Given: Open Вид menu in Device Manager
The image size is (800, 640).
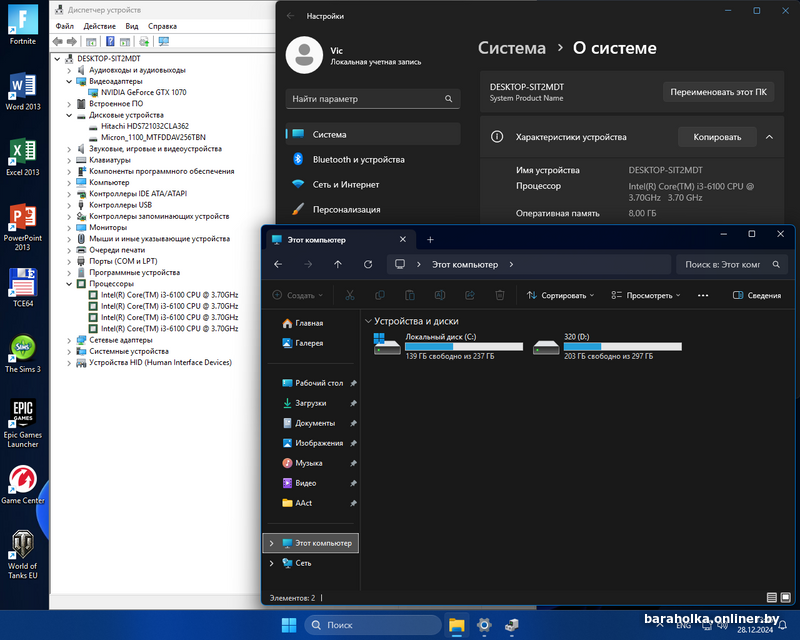Looking at the screenshot, I should click(x=132, y=26).
